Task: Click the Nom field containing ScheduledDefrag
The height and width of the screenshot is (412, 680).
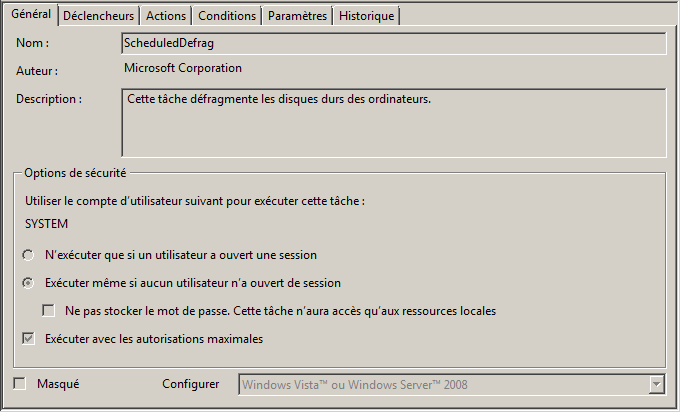Action: click(393, 44)
